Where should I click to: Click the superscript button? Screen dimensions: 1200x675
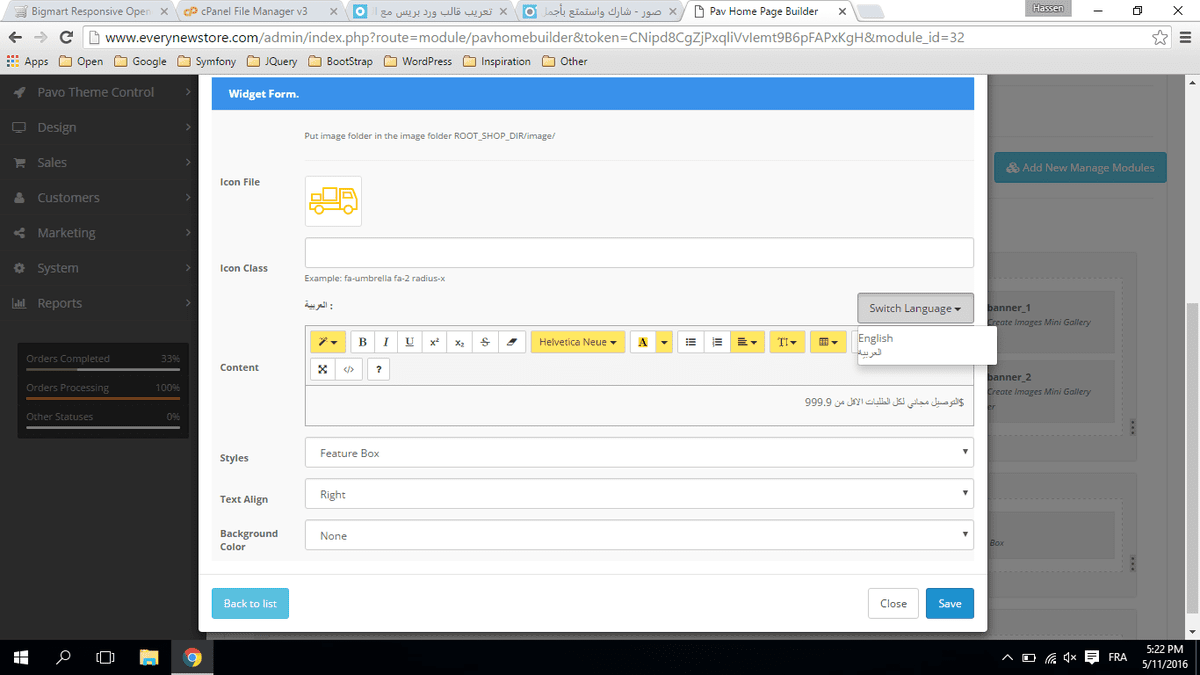(x=435, y=342)
